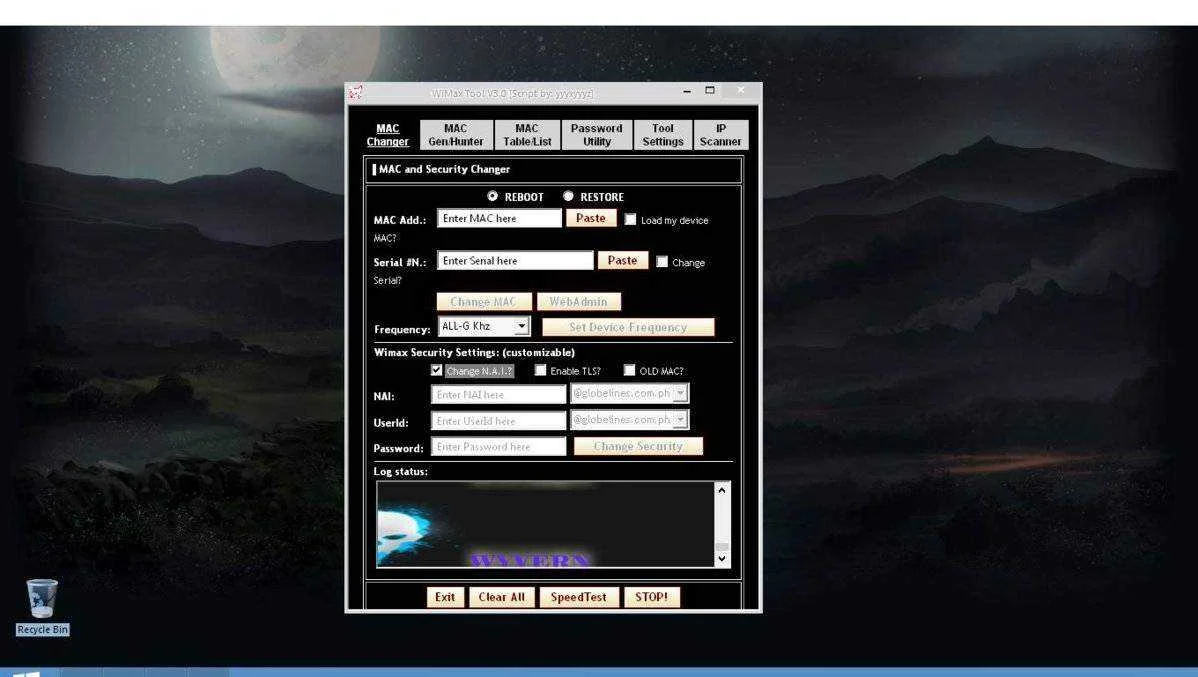
Task: Tick the OLD MAC checkbox
Action: click(629, 370)
